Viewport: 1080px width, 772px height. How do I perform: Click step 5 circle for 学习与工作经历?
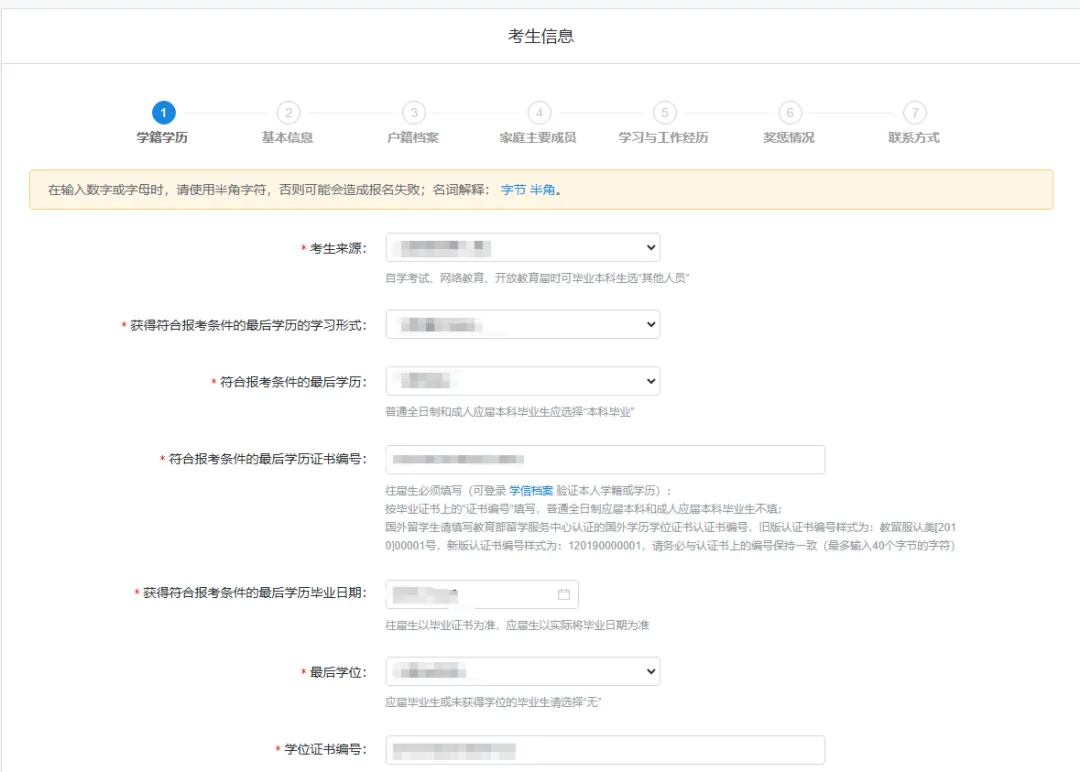click(665, 112)
